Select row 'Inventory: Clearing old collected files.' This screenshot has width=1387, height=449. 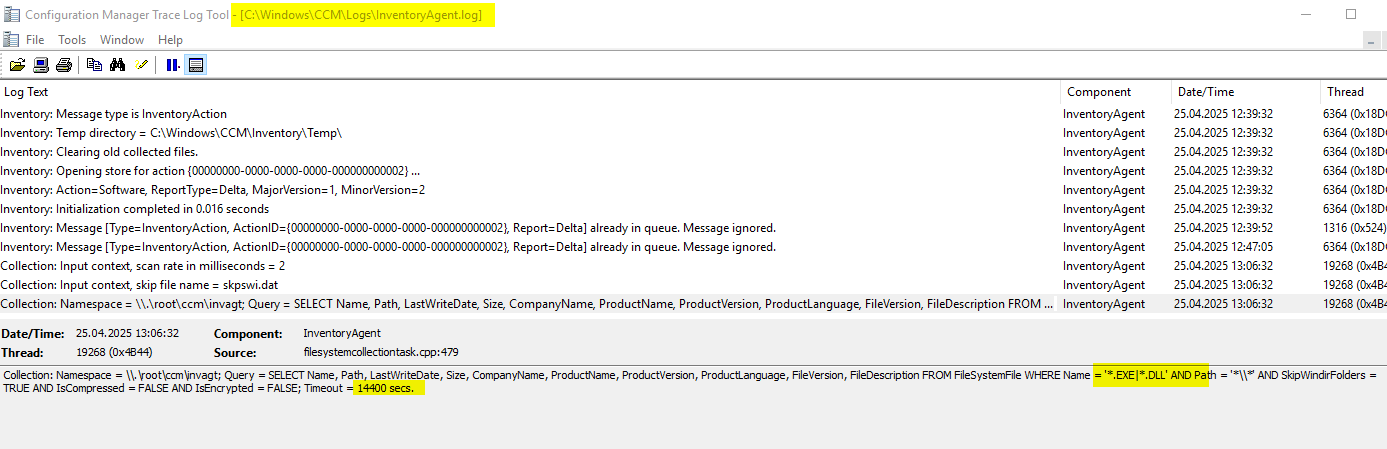(x=693, y=152)
